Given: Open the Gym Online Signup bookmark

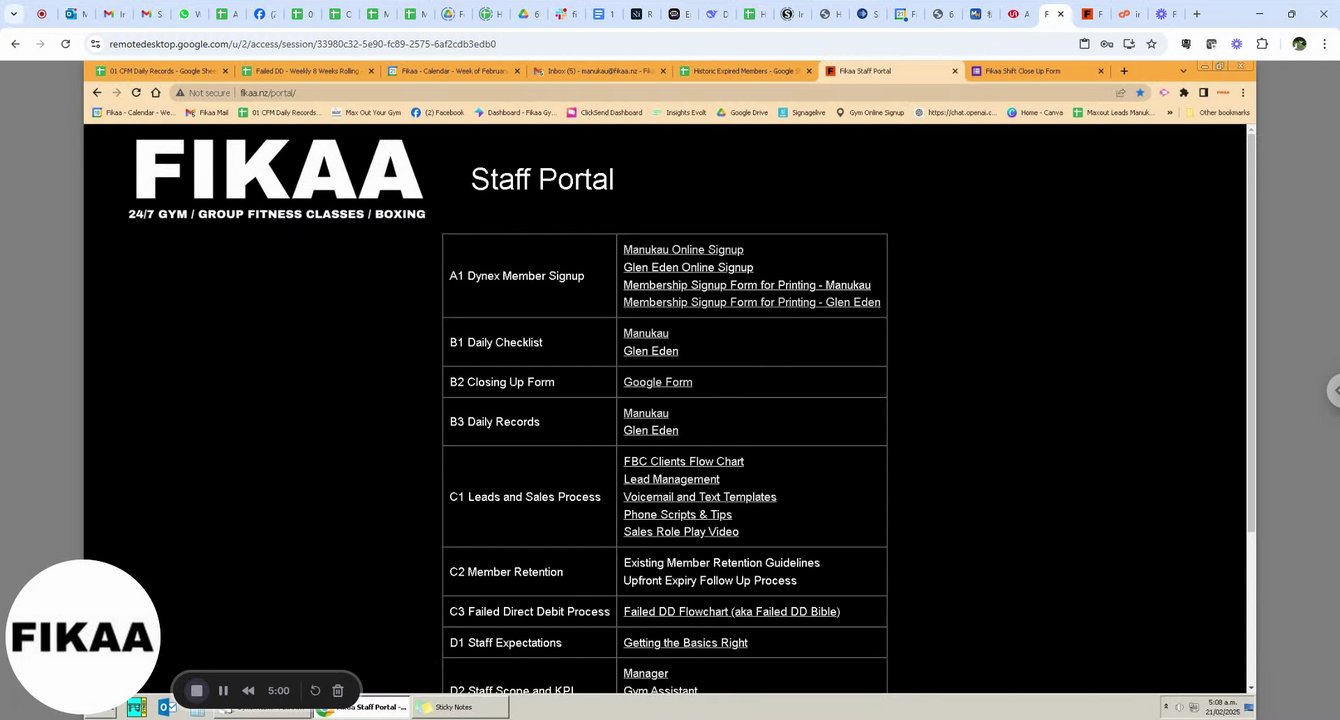Looking at the screenshot, I should coord(870,113).
